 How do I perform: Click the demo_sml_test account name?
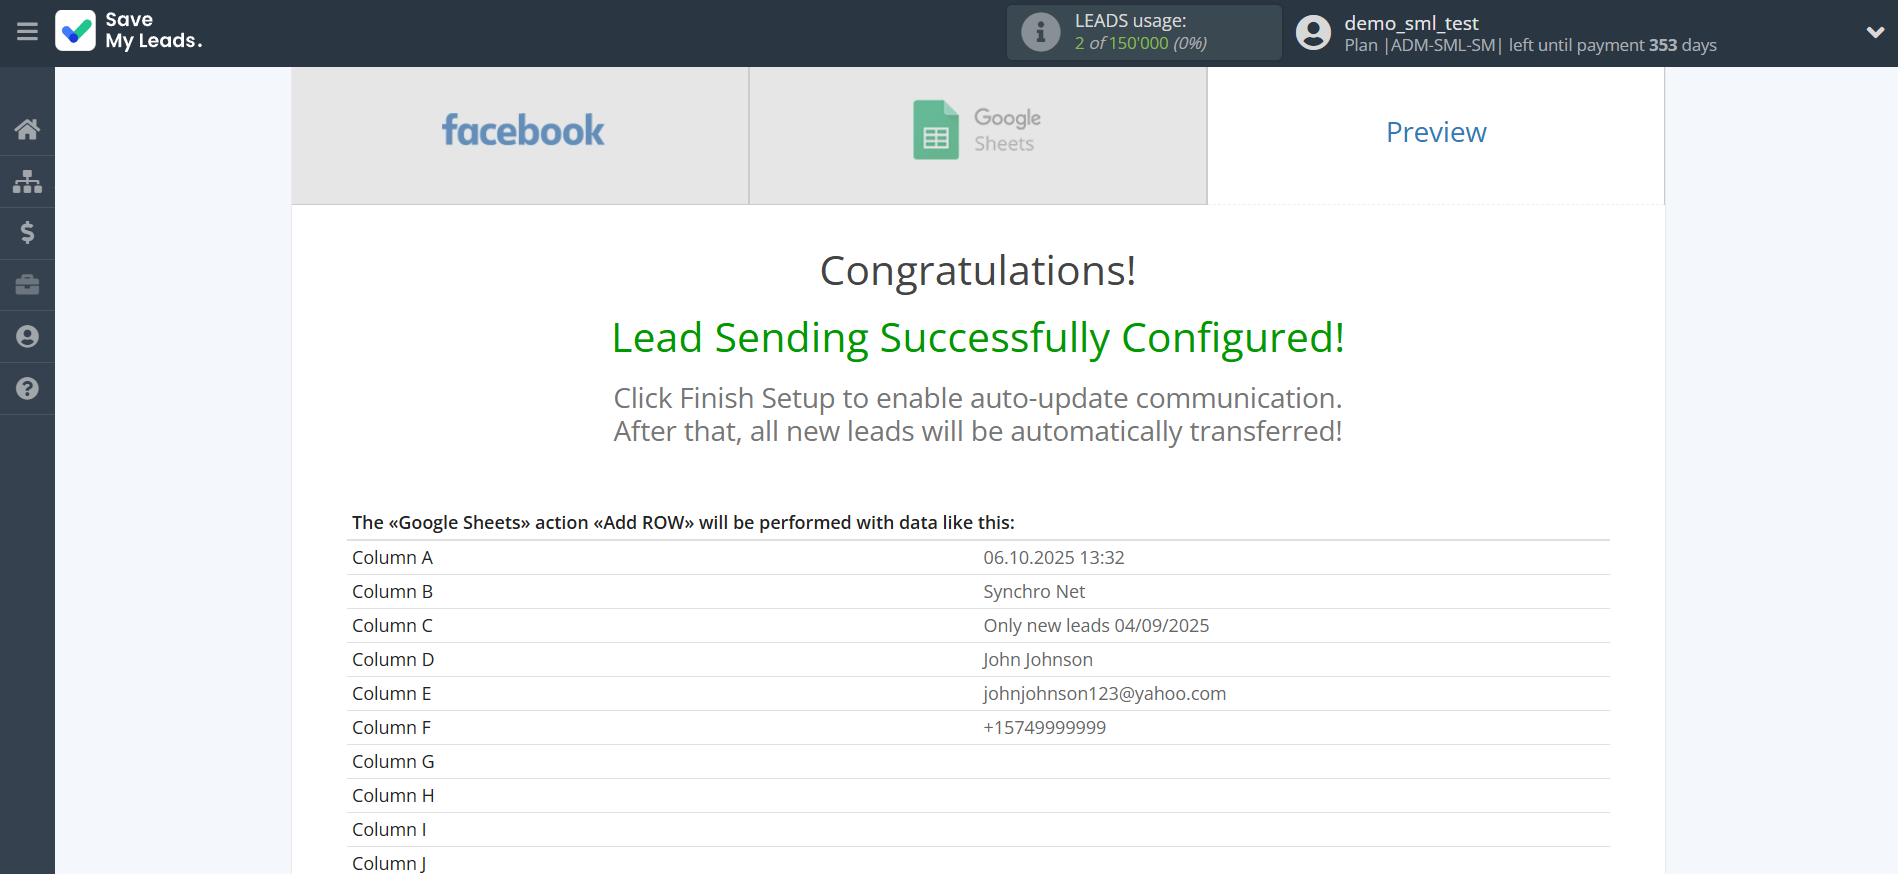pyautogui.click(x=1411, y=23)
